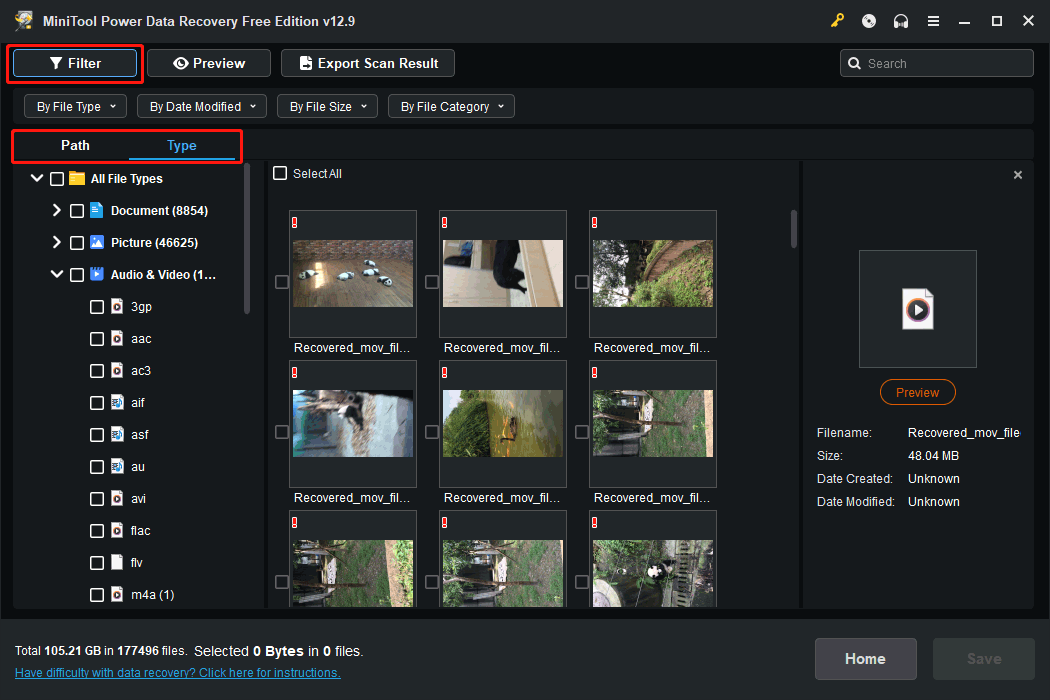
Task: Click the aif file type icon
Action: pyautogui.click(x=117, y=403)
